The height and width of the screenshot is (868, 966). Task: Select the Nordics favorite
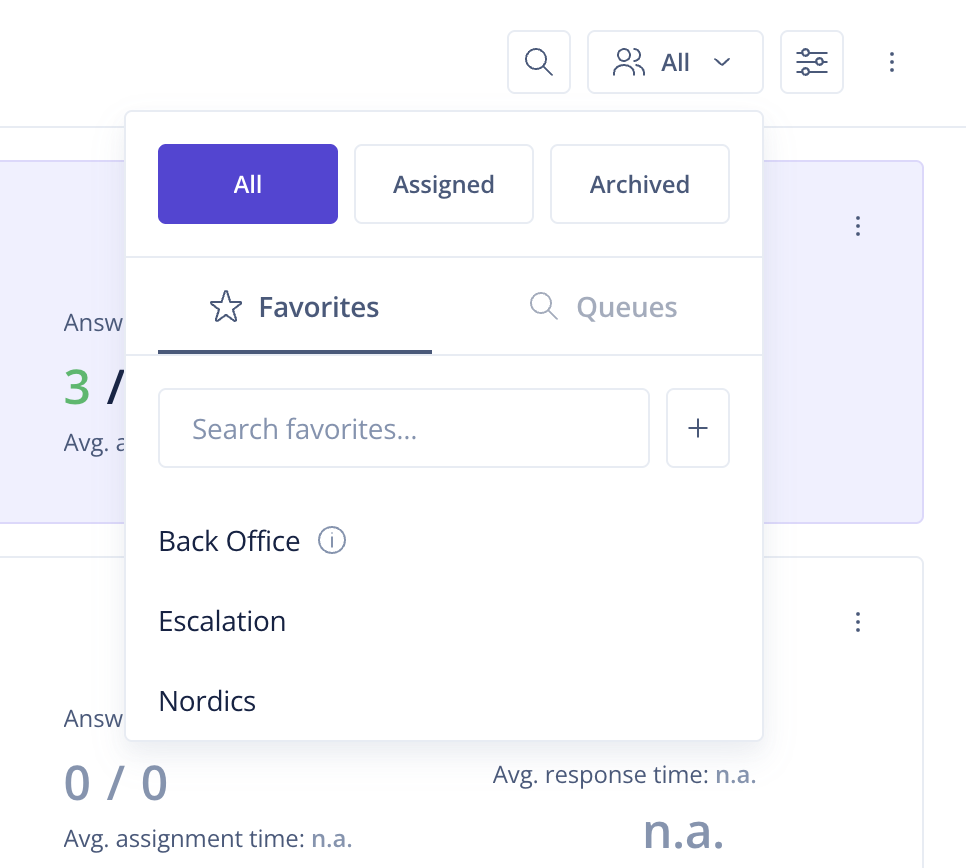pyautogui.click(x=206, y=701)
